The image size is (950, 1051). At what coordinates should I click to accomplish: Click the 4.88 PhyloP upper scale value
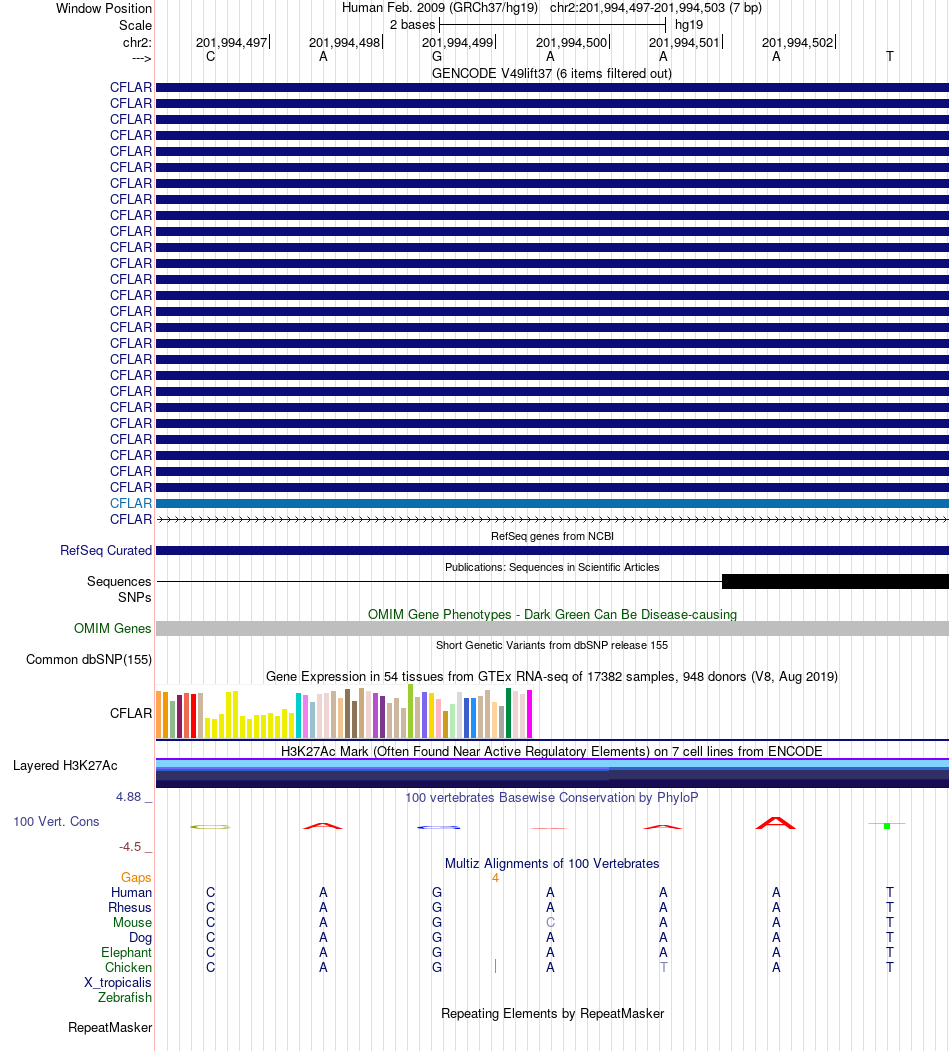click(129, 797)
